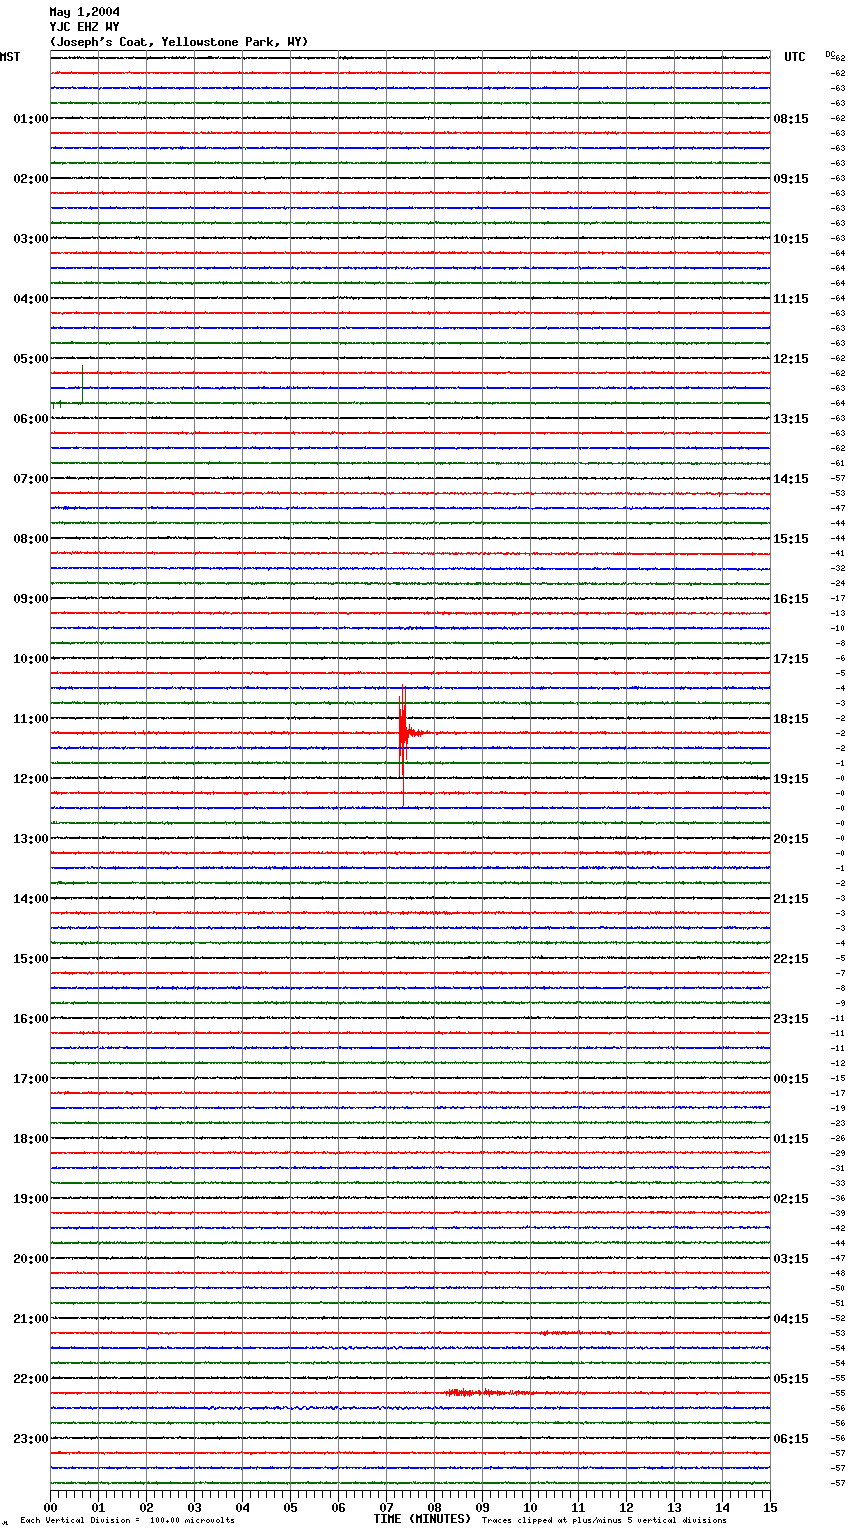Click the "14:15" UTC time label
Screen dimensions: 850x1534
click(x=791, y=479)
